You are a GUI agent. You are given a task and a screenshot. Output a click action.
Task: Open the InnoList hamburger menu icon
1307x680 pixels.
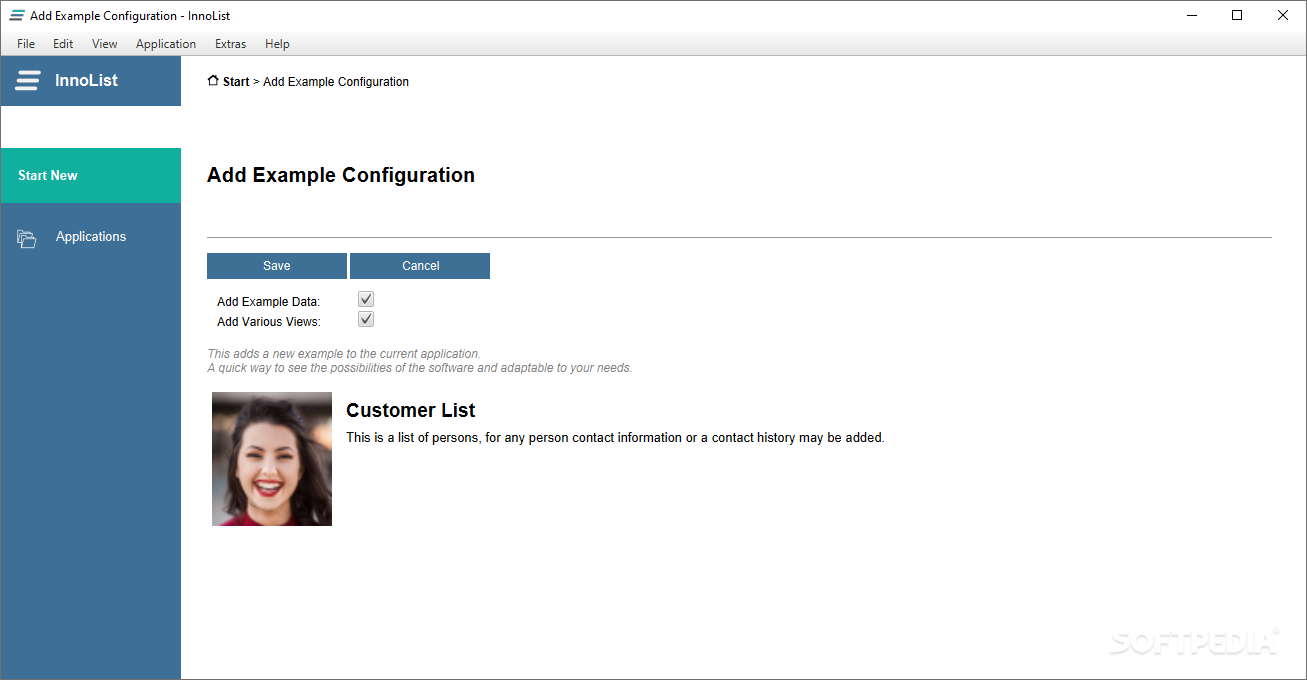28,81
